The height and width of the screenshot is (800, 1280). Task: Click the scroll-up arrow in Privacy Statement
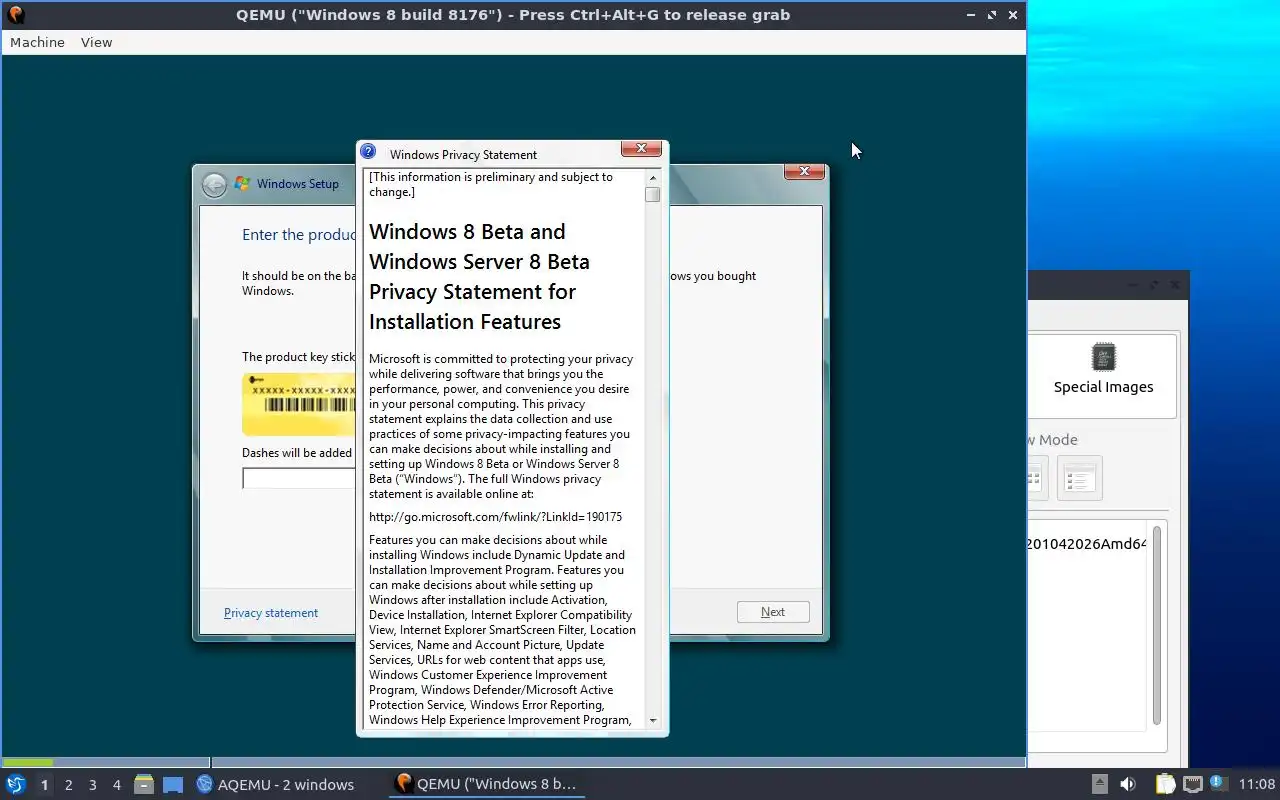point(653,177)
